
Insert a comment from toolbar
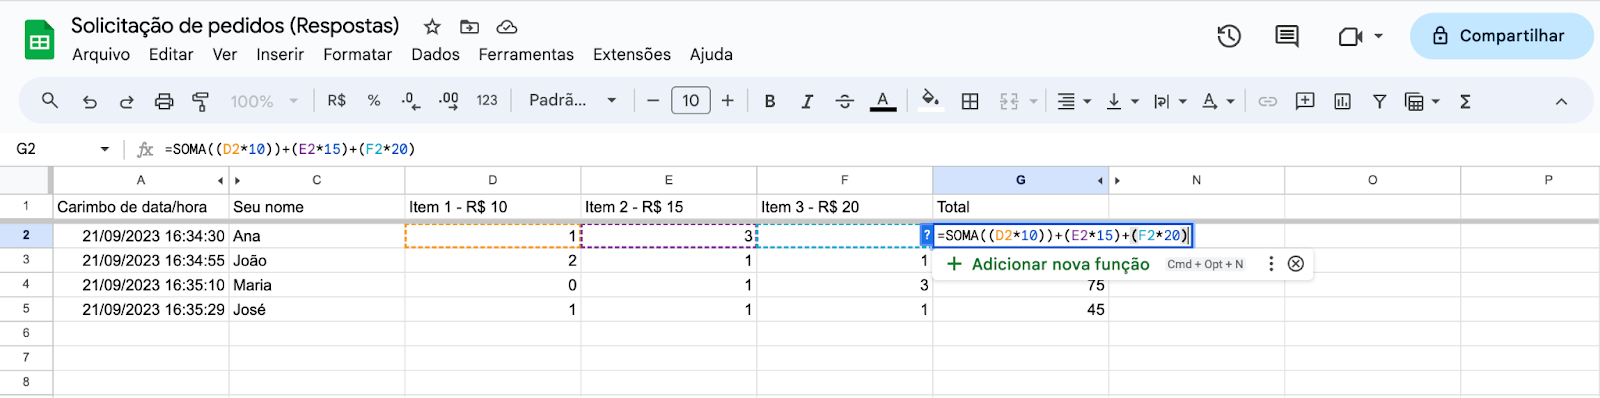pos(1305,101)
